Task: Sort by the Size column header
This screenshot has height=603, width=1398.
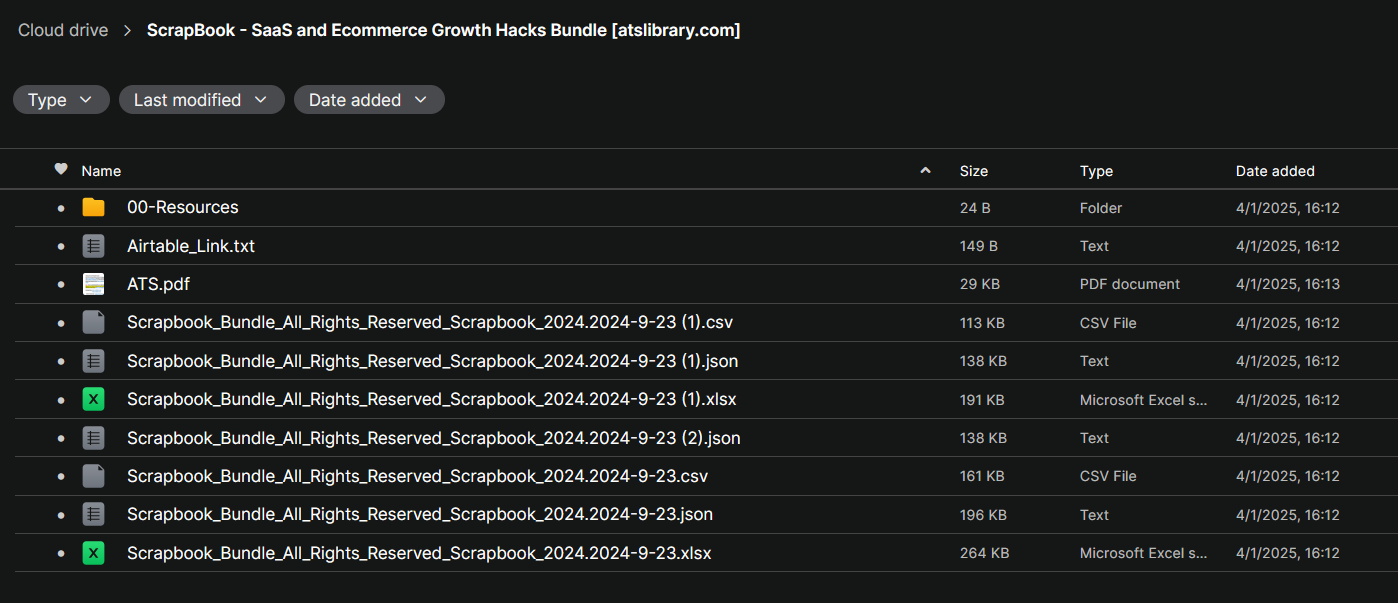Action: coord(974,171)
